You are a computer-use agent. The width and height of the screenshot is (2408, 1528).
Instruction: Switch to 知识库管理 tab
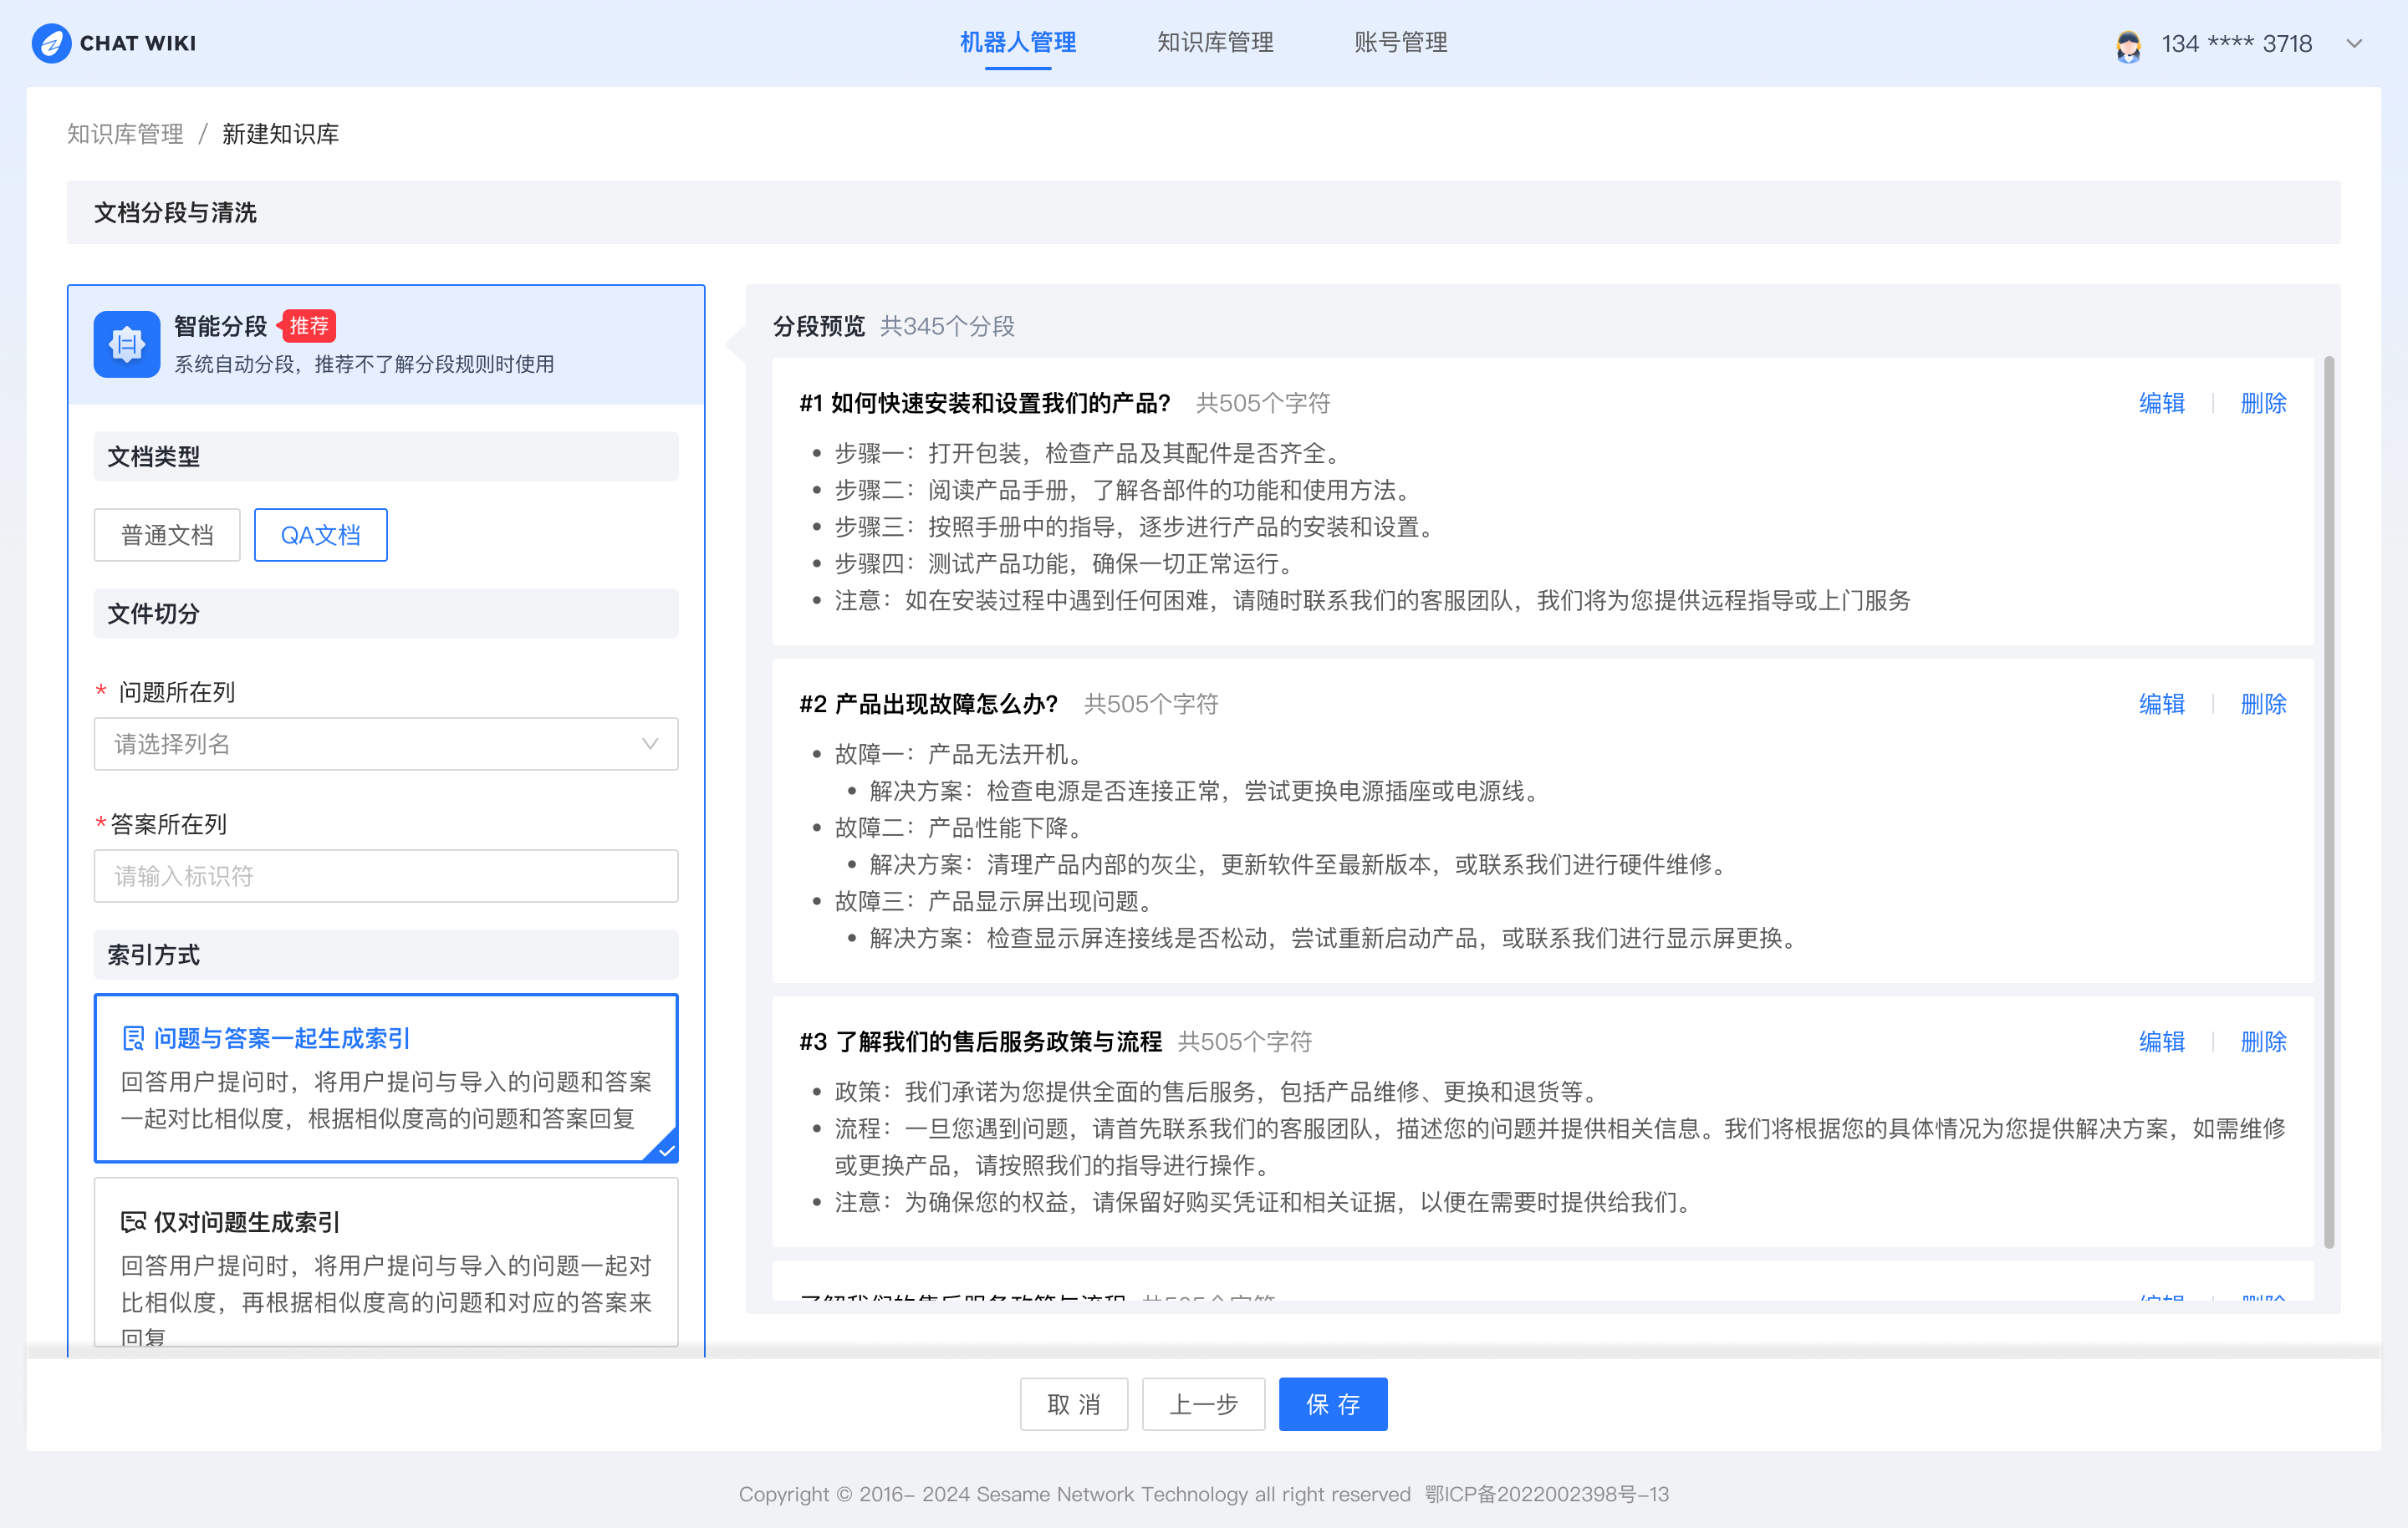(1215, 43)
